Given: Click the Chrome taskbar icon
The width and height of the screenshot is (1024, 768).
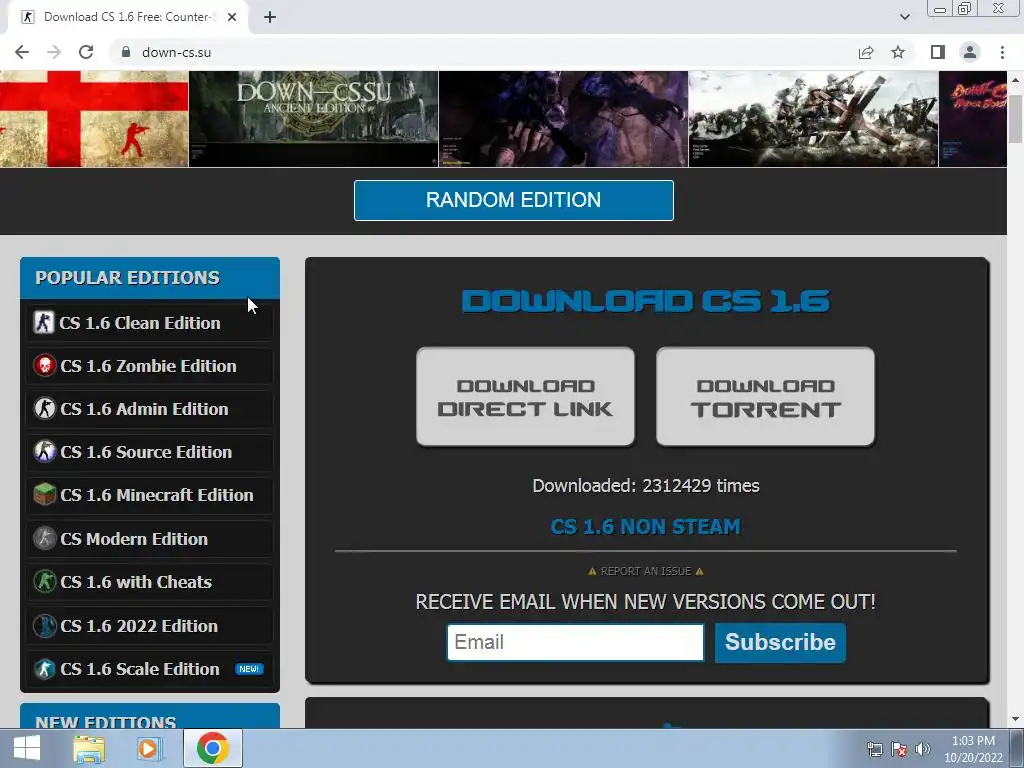Looking at the screenshot, I should tap(212, 748).
